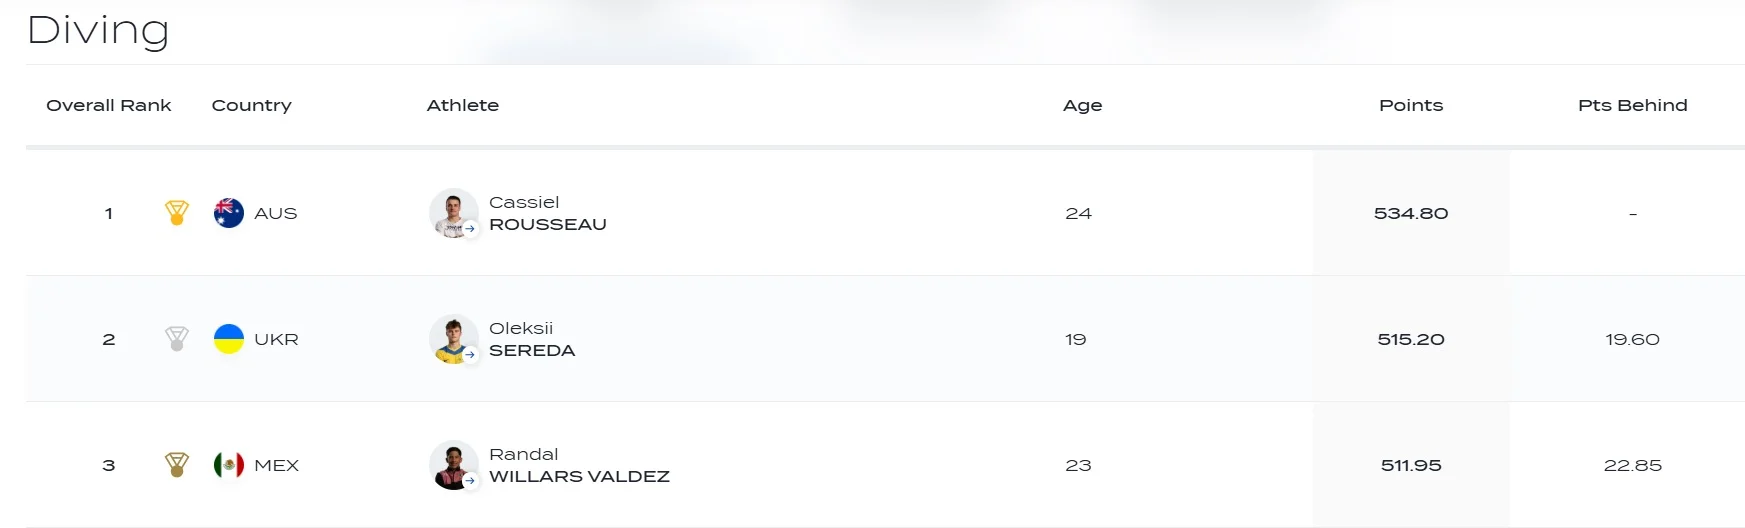Screen dimensions: 1745x528
Task: Click Cassiel Rousseau's profile photo
Action: click(x=453, y=212)
